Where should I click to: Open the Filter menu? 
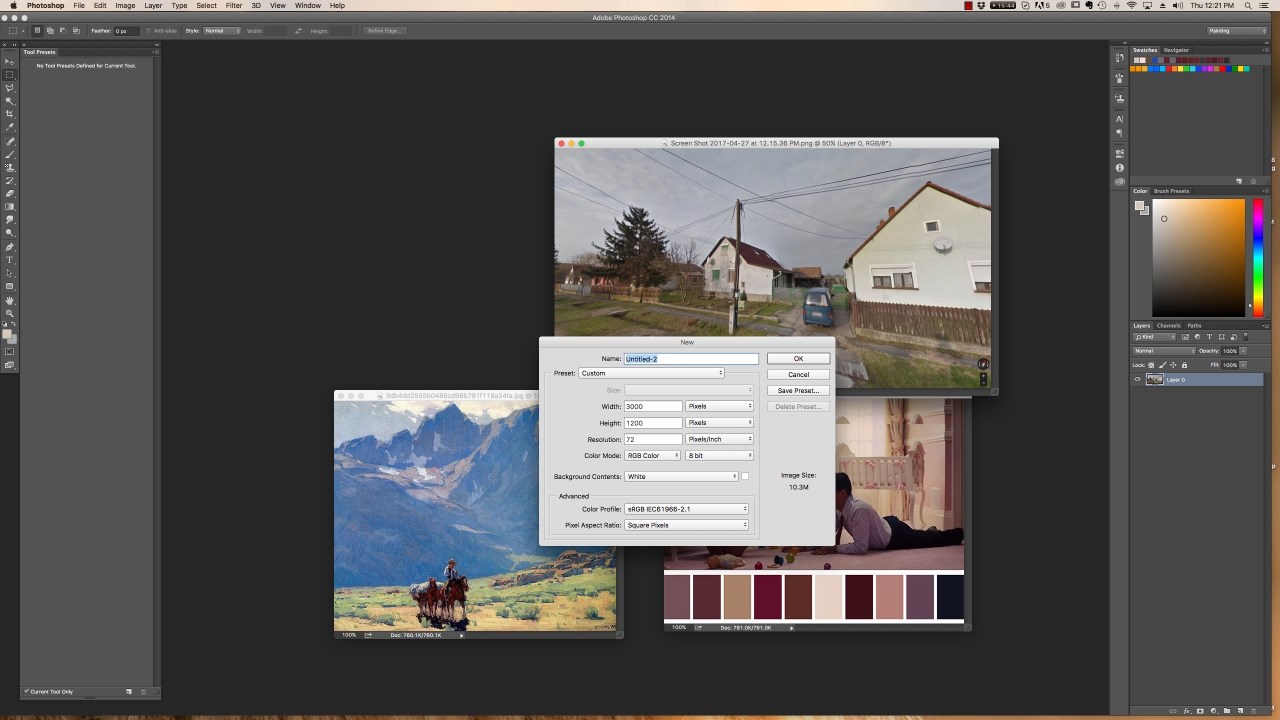tap(233, 5)
